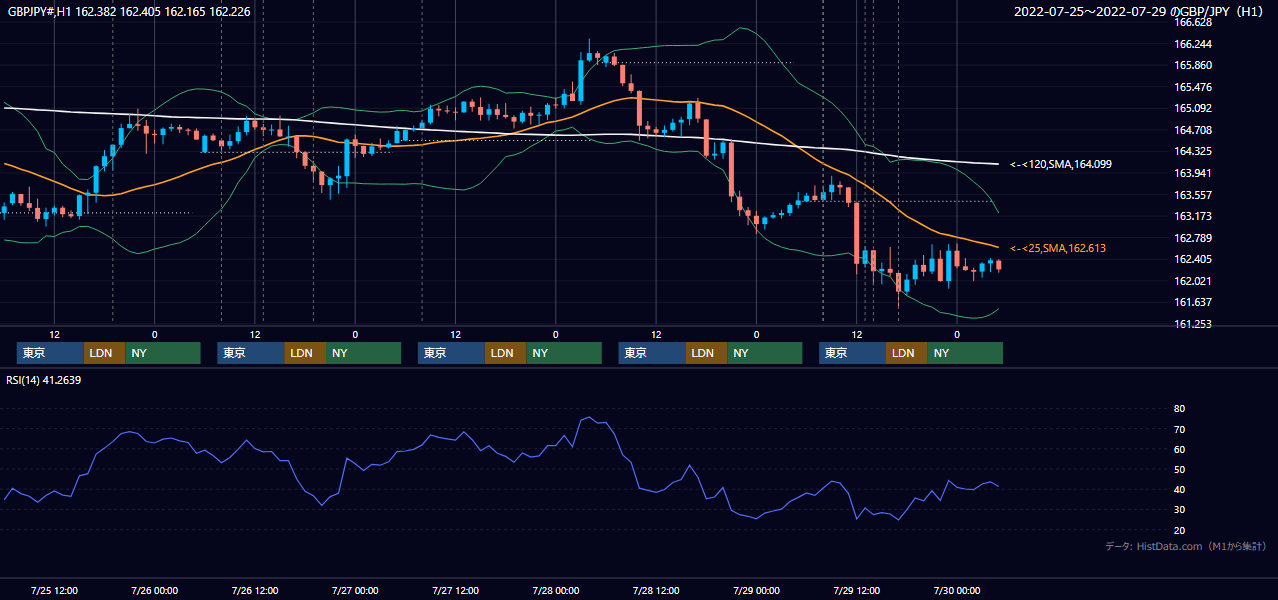Click price axis value 166.628
The height and width of the screenshot is (600, 1278).
[x=1193, y=22]
